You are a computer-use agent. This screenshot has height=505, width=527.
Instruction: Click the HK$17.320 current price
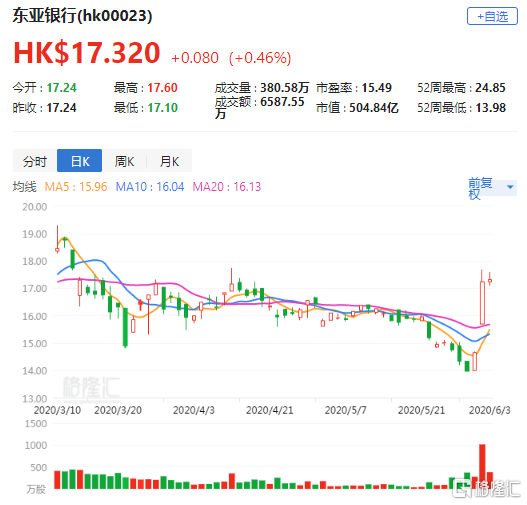point(87,52)
